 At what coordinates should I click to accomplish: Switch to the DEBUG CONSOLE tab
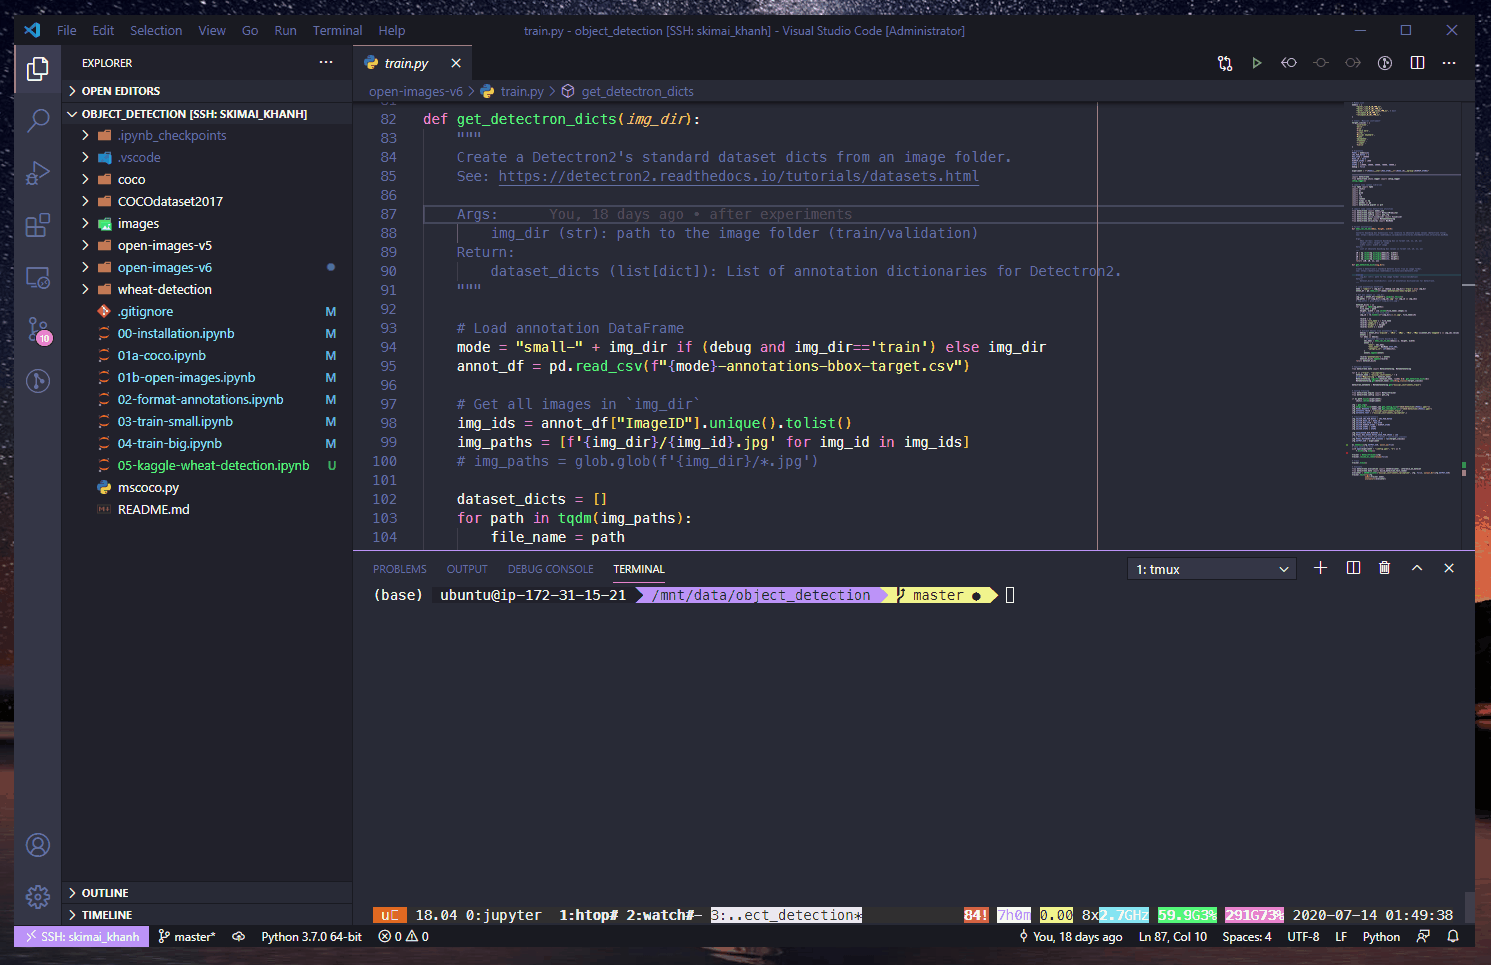click(x=550, y=569)
